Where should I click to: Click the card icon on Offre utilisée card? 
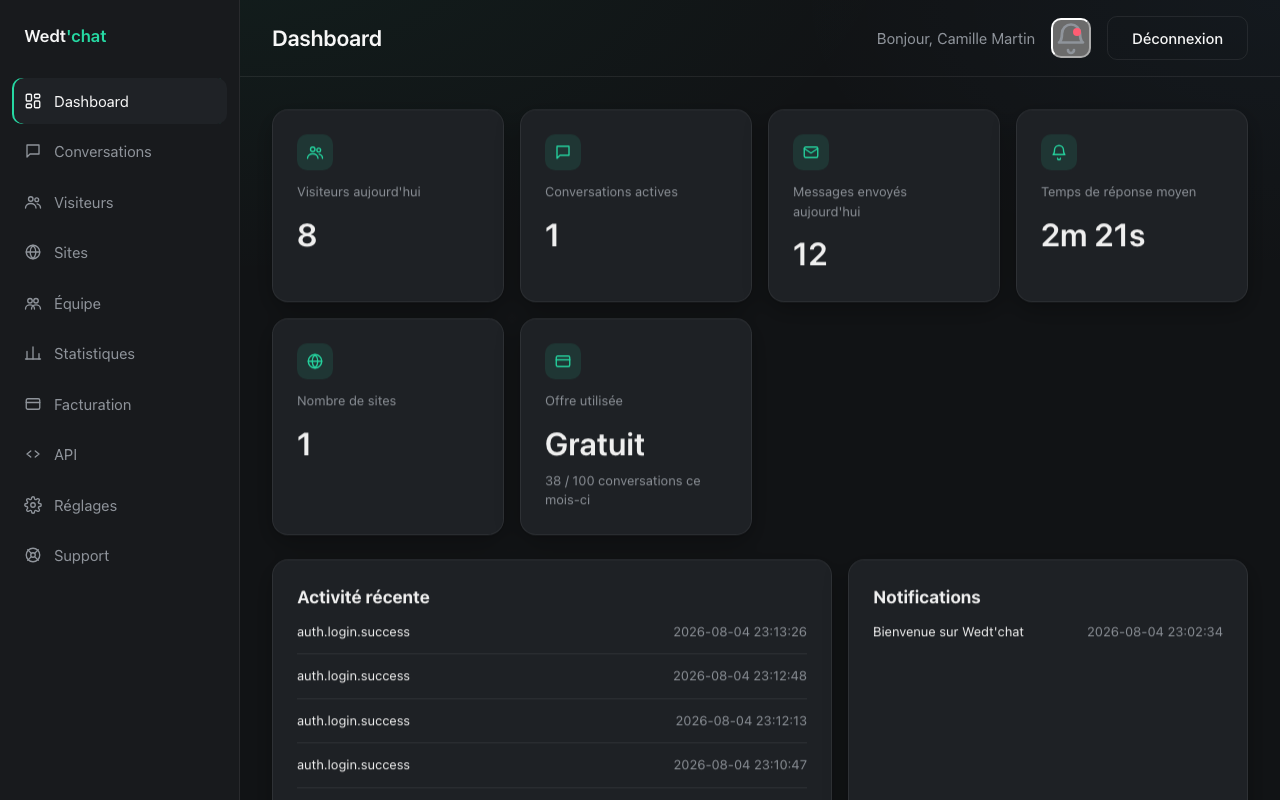coord(563,361)
